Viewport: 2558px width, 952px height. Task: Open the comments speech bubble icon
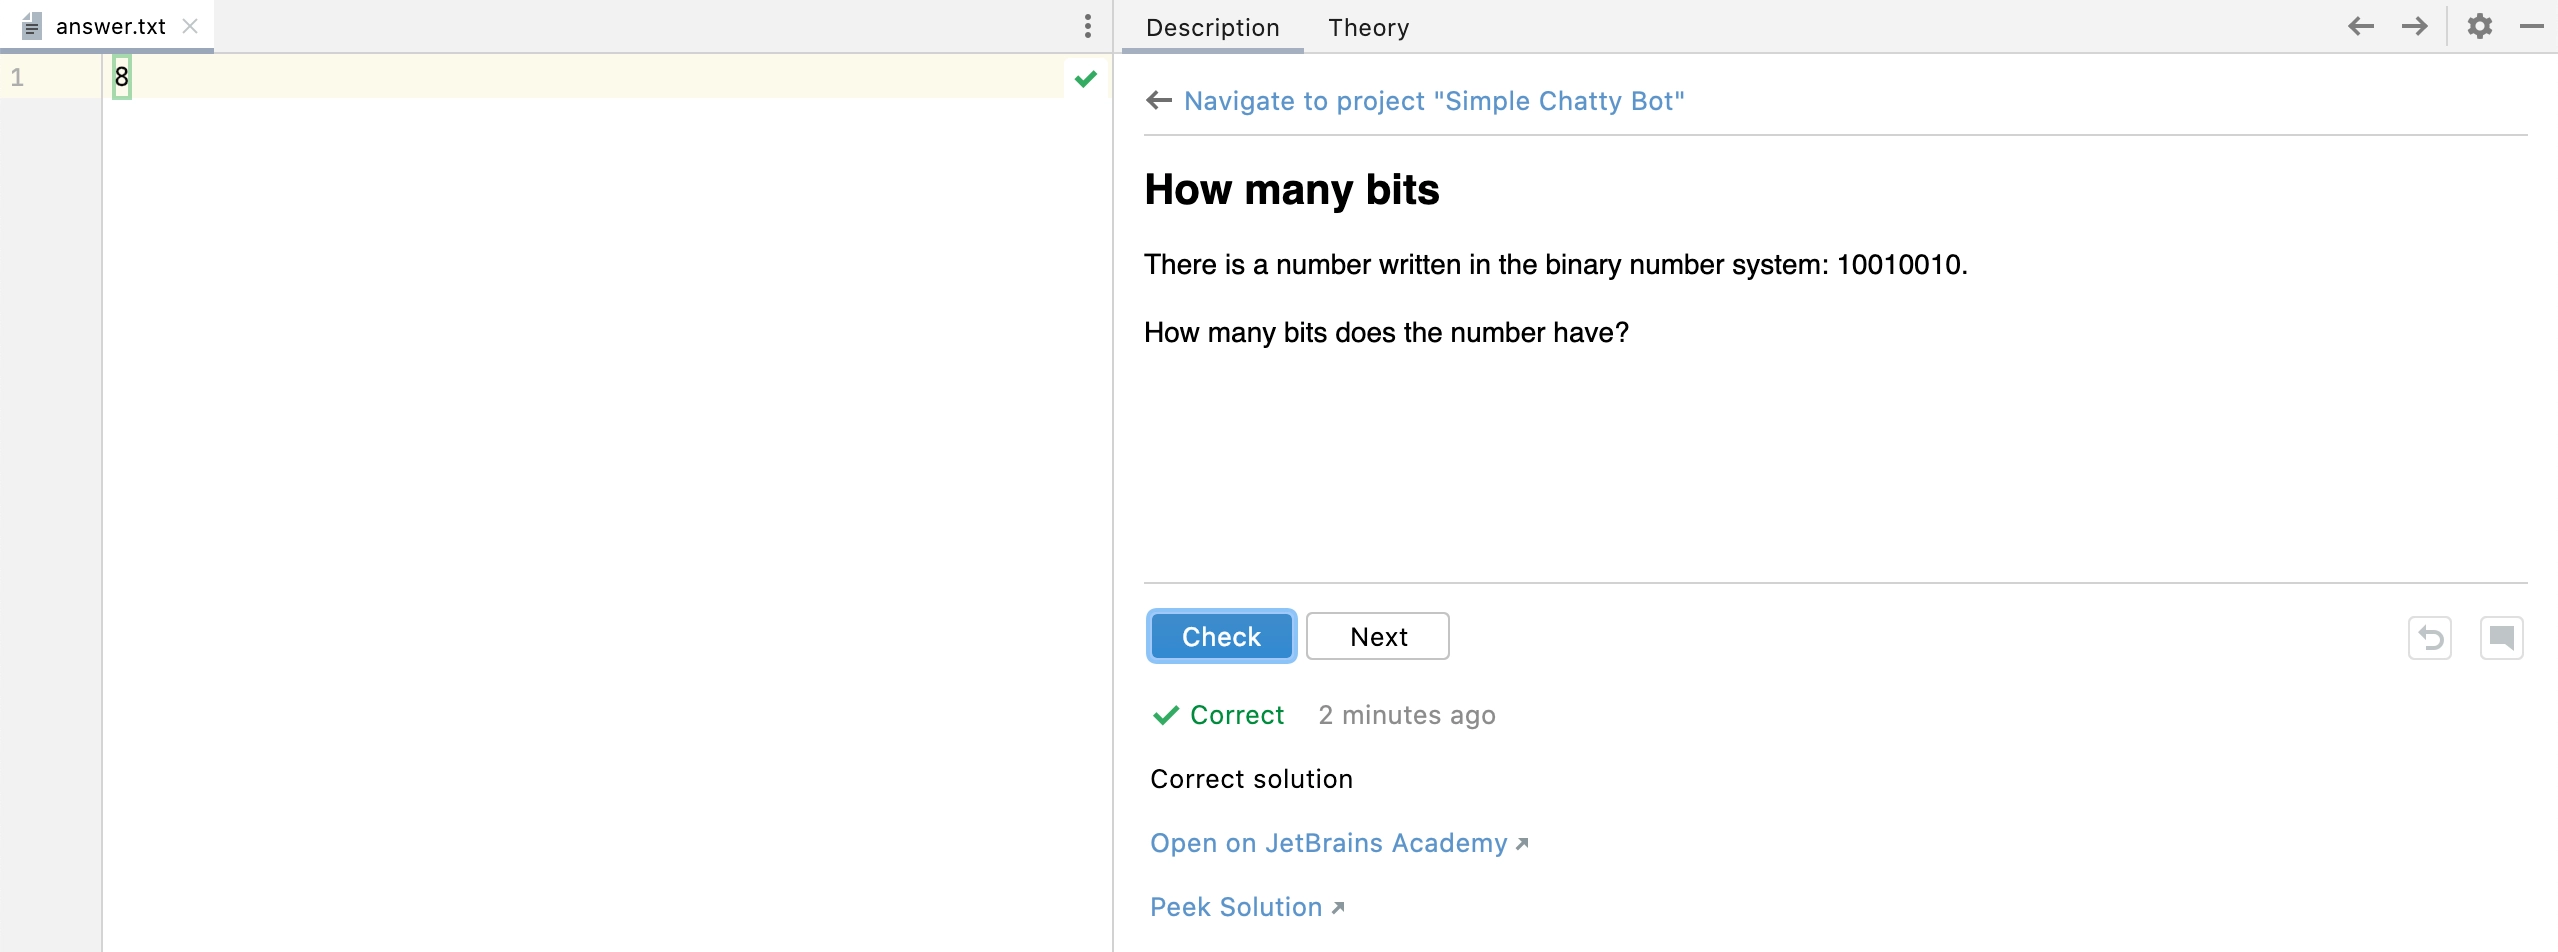(2502, 638)
